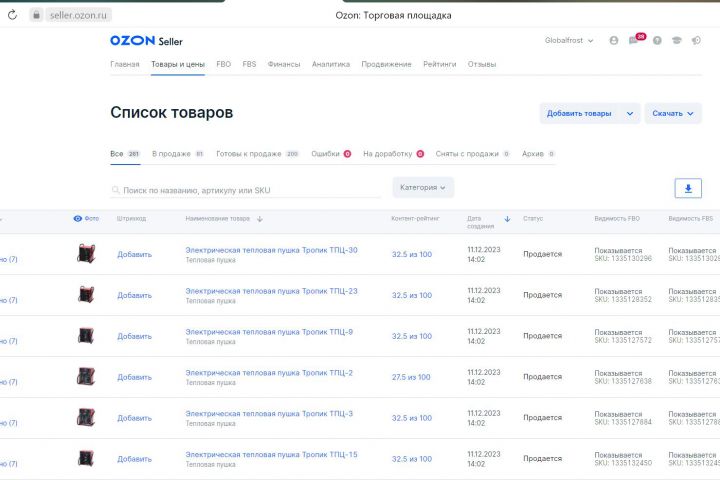
Task: Open the megaphone announcements icon
Action: (x=696, y=40)
